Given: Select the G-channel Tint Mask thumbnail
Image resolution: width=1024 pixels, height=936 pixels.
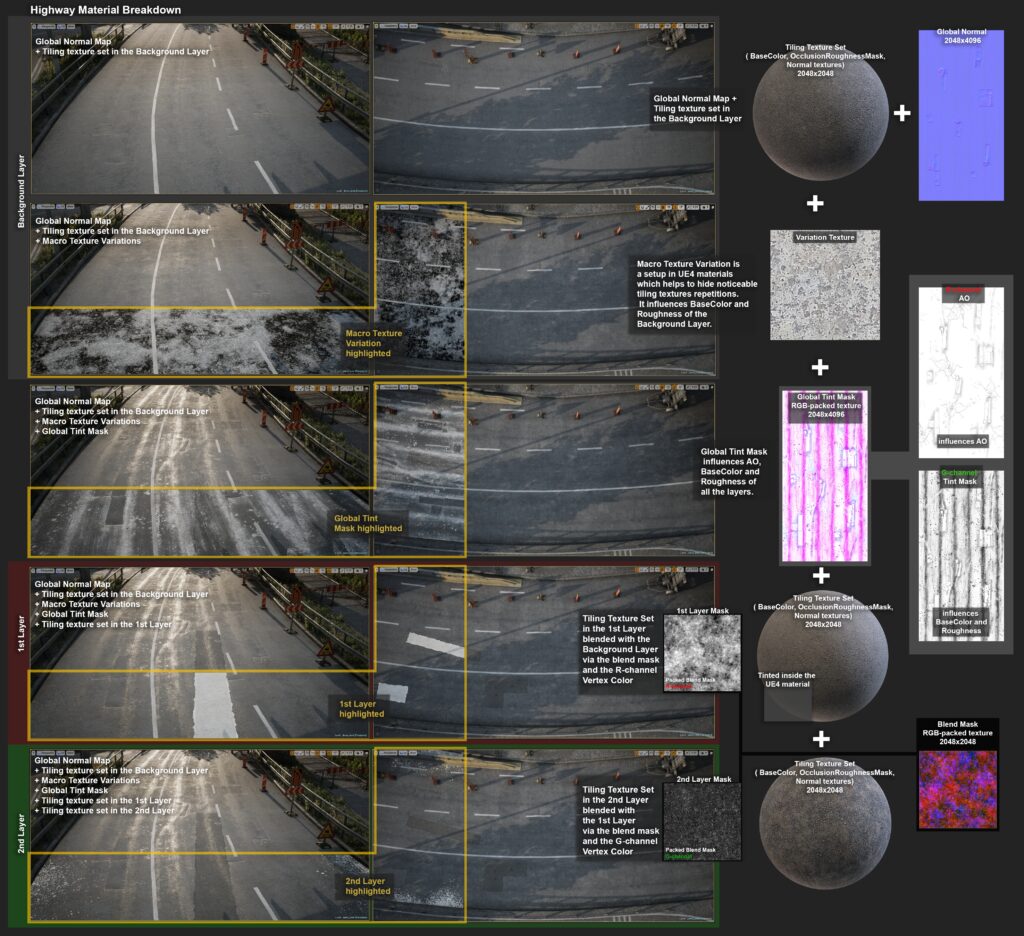Looking at the screenshot, I should point(961,555).
